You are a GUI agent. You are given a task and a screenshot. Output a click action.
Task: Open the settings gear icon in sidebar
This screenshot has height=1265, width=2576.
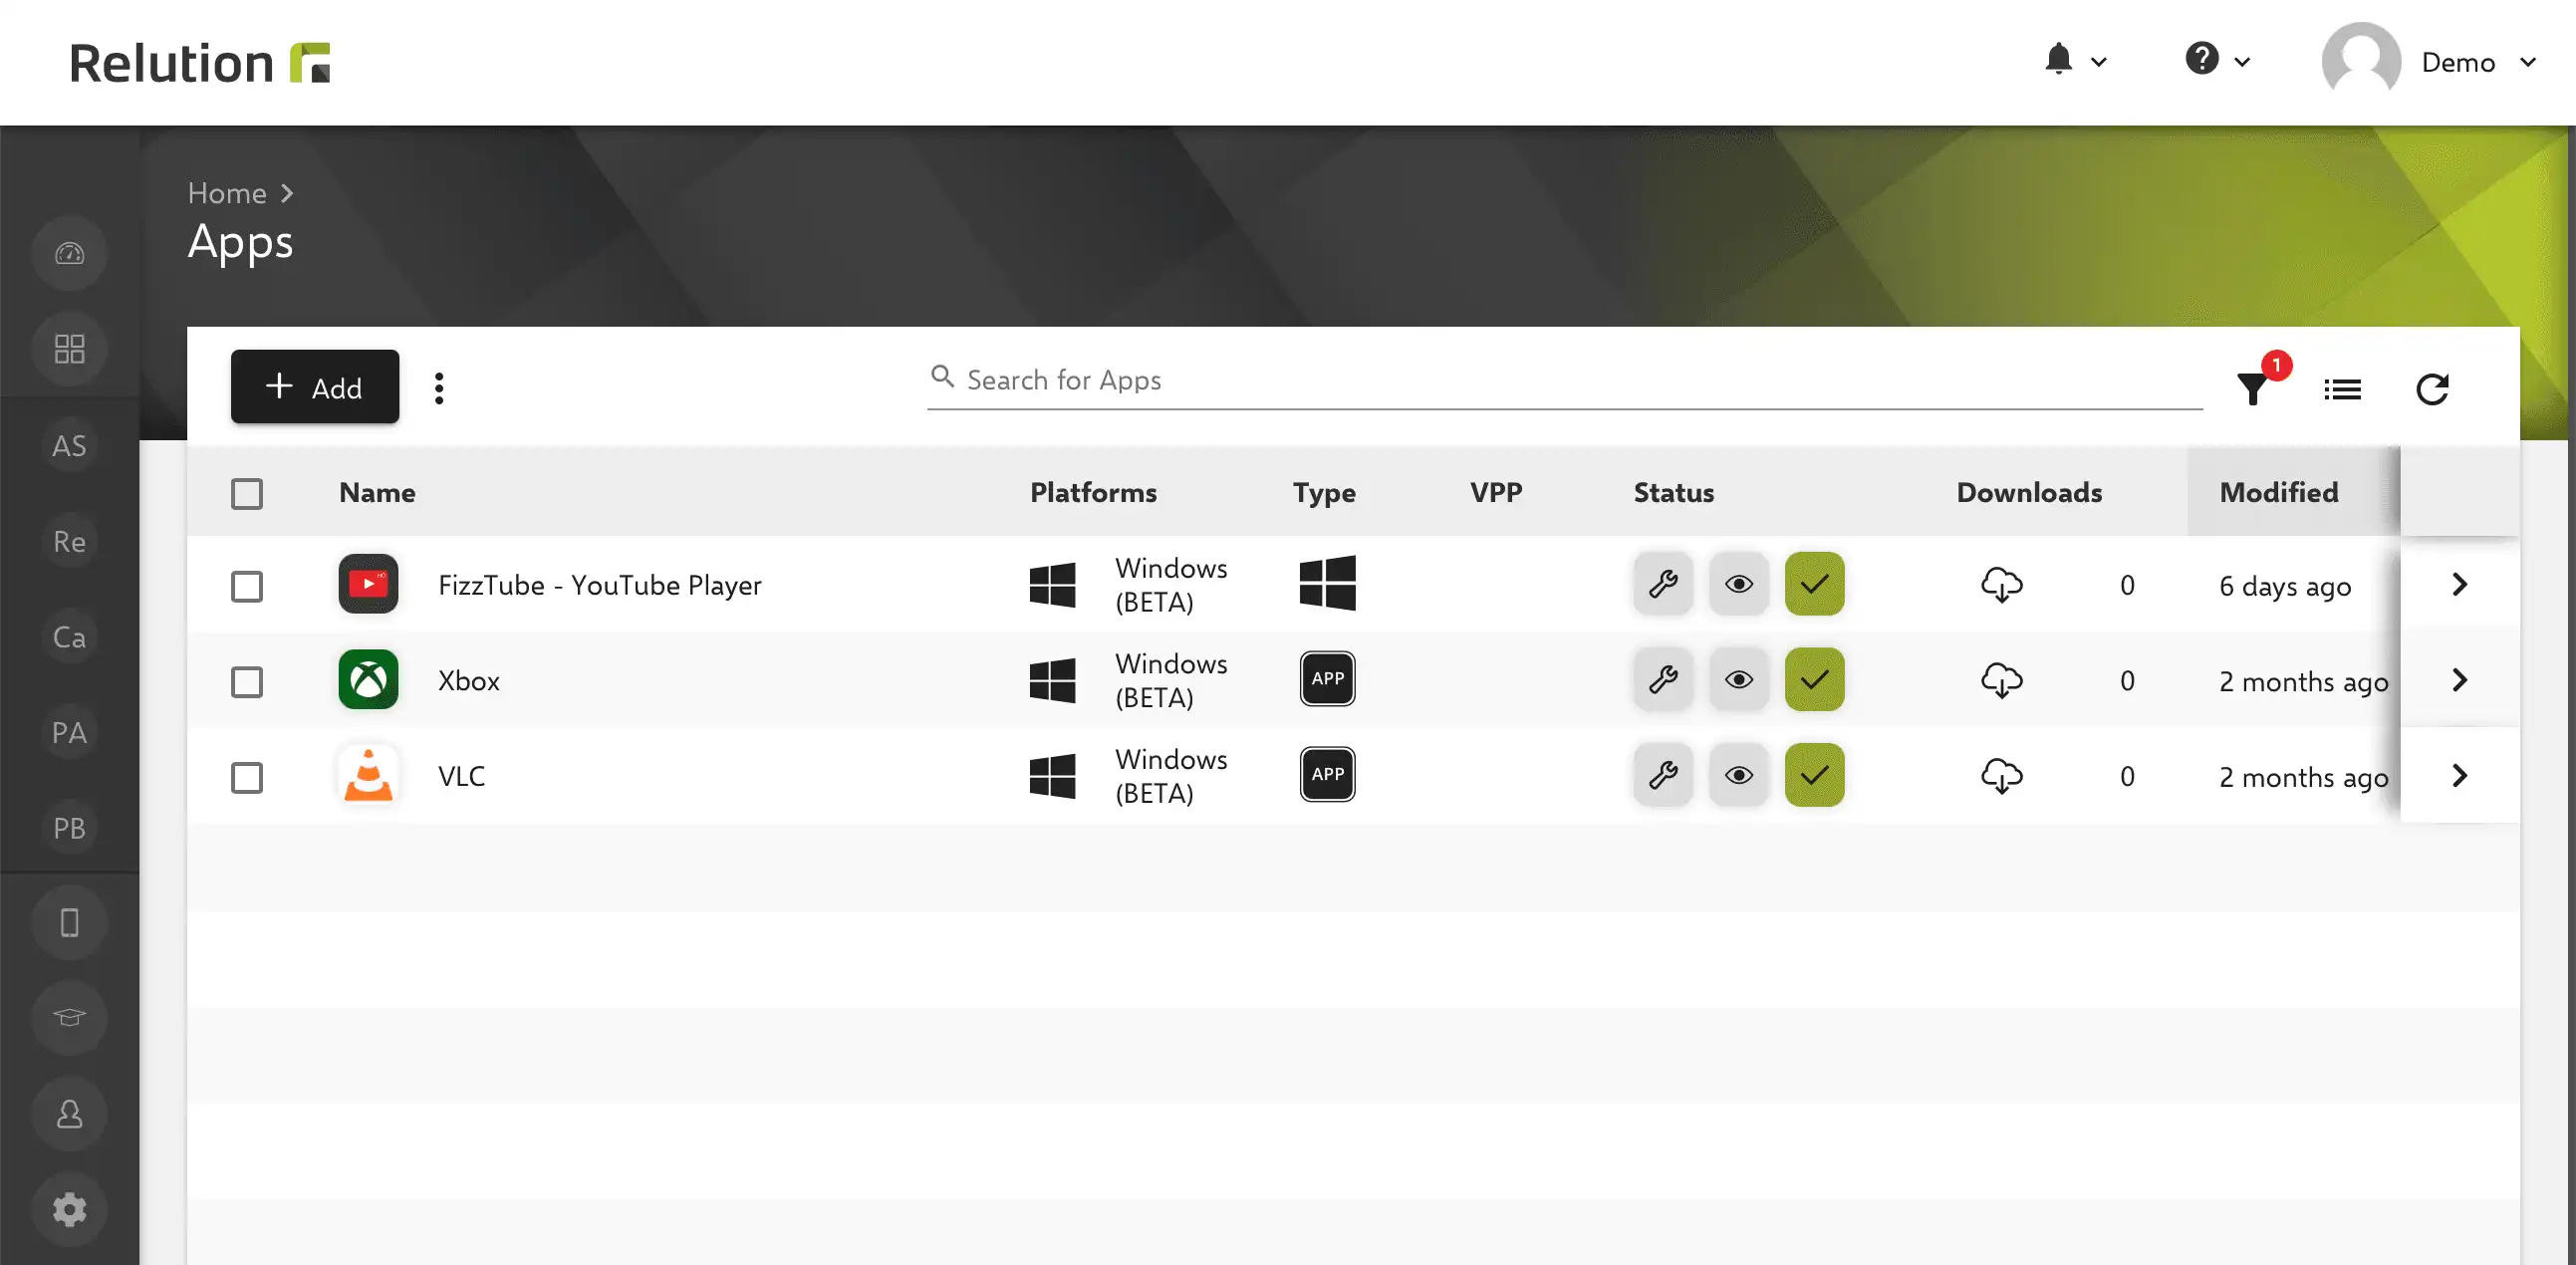tap(69, 1210)
